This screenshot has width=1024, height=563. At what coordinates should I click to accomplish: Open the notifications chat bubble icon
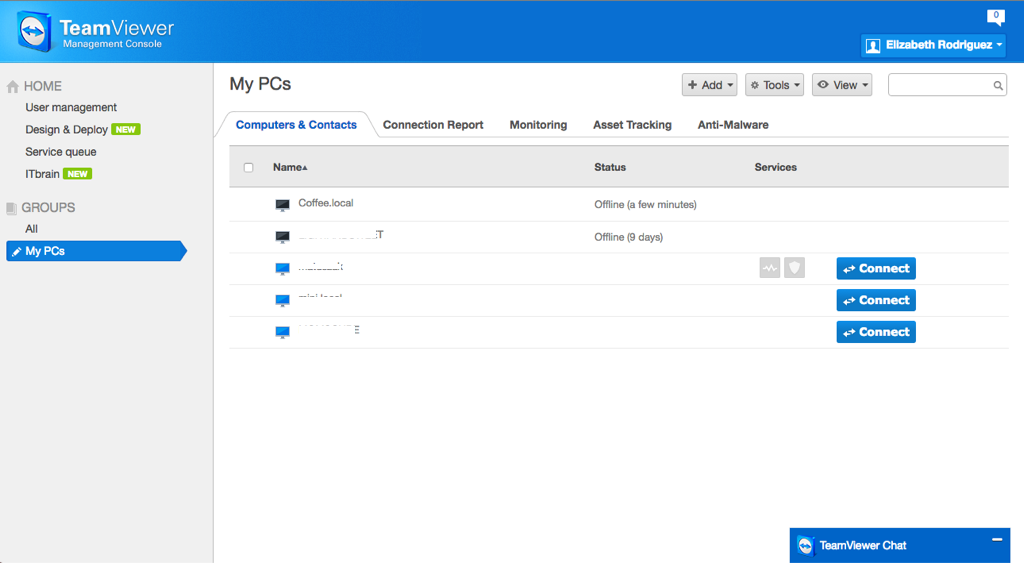[x=996, y=17]
